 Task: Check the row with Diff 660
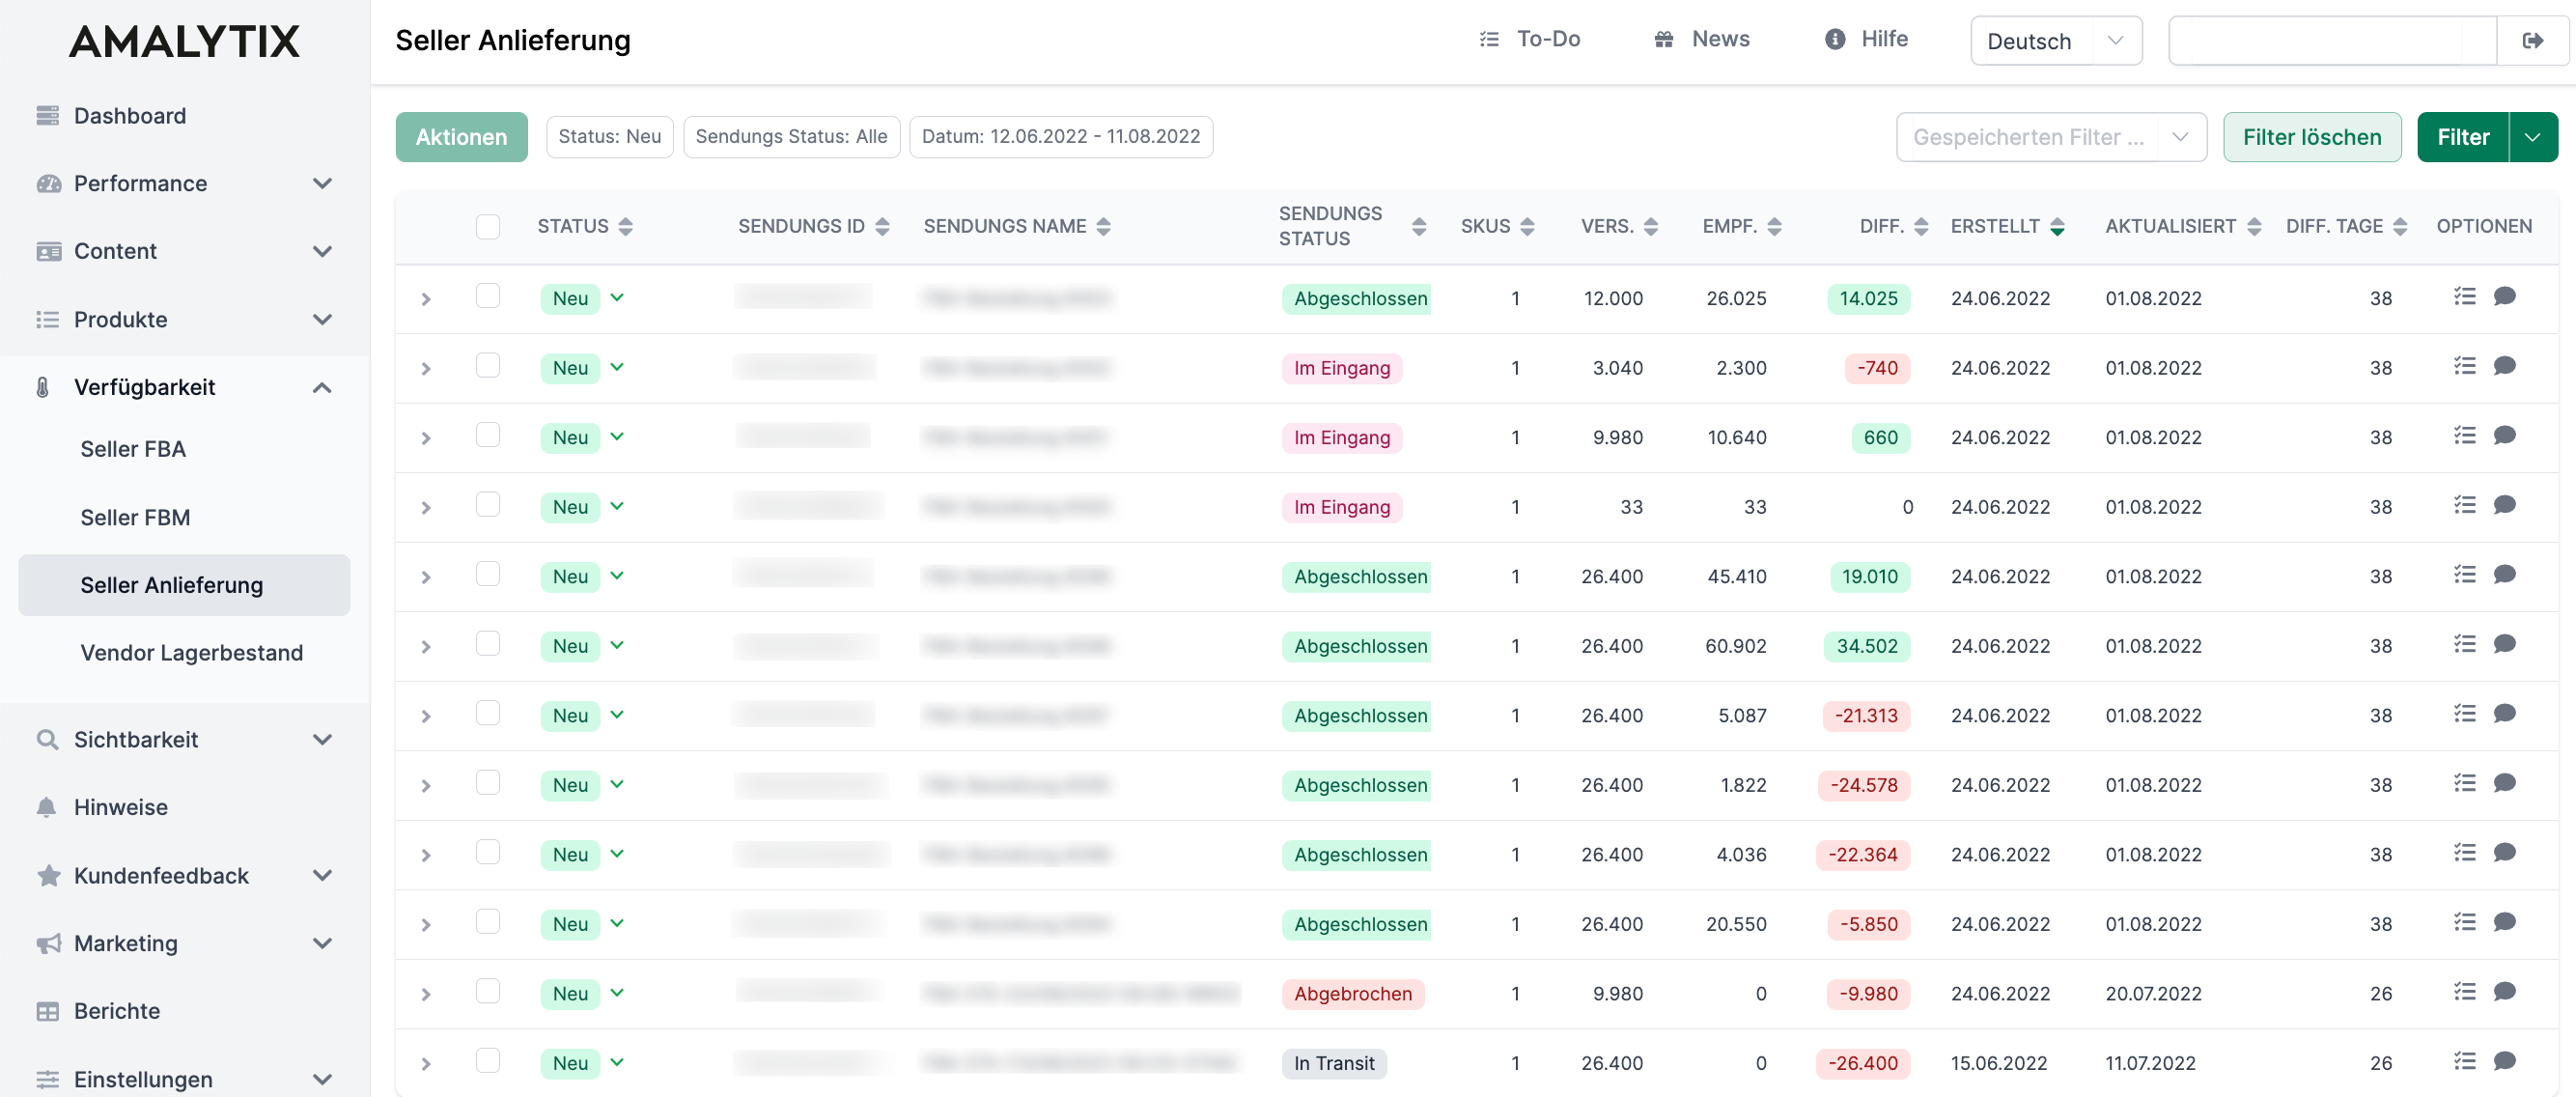tap(488, 435)
